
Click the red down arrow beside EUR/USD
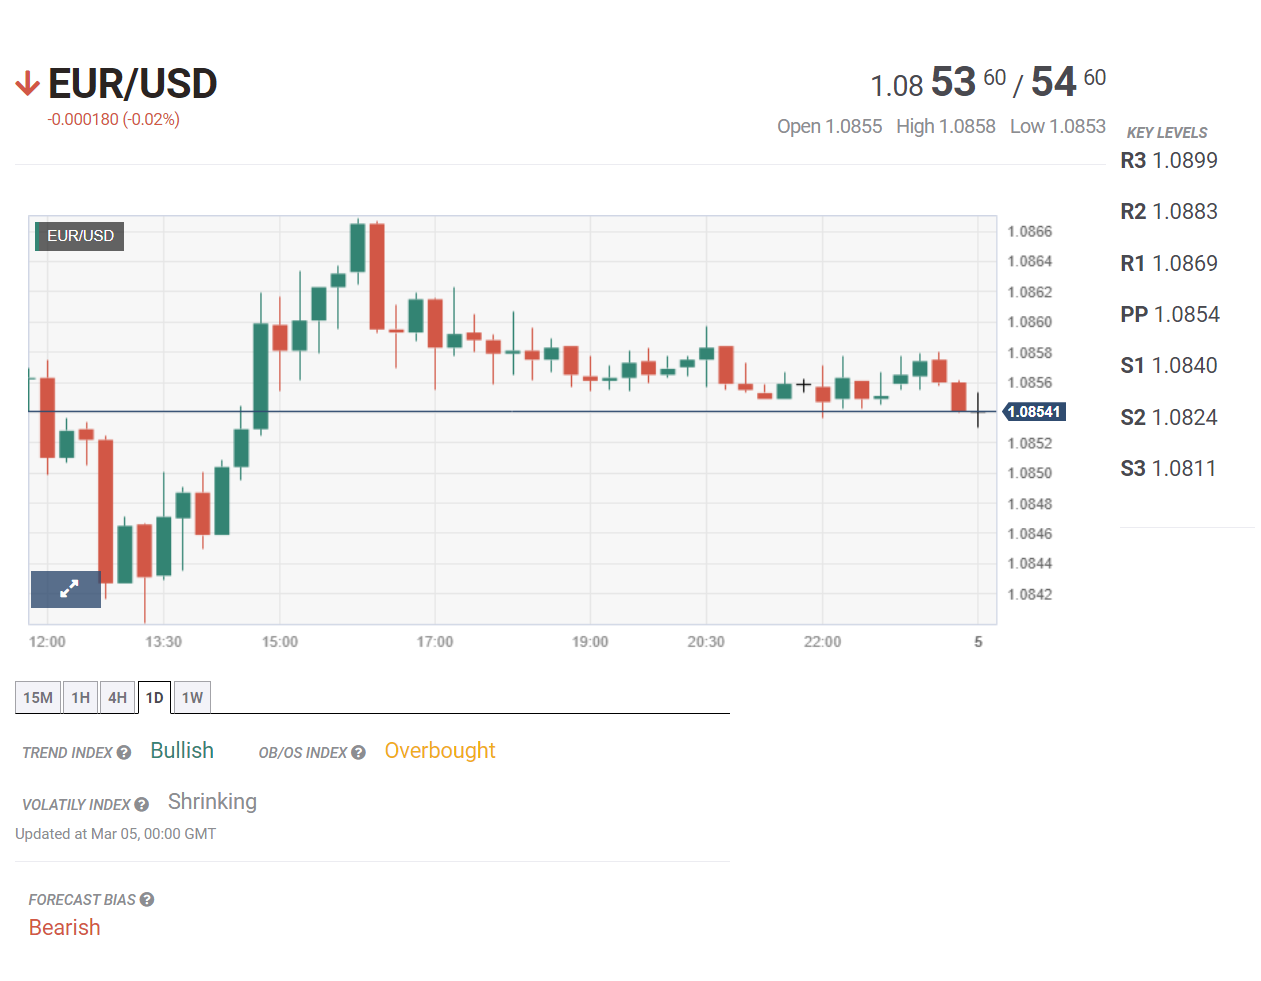tap(27, 84)
